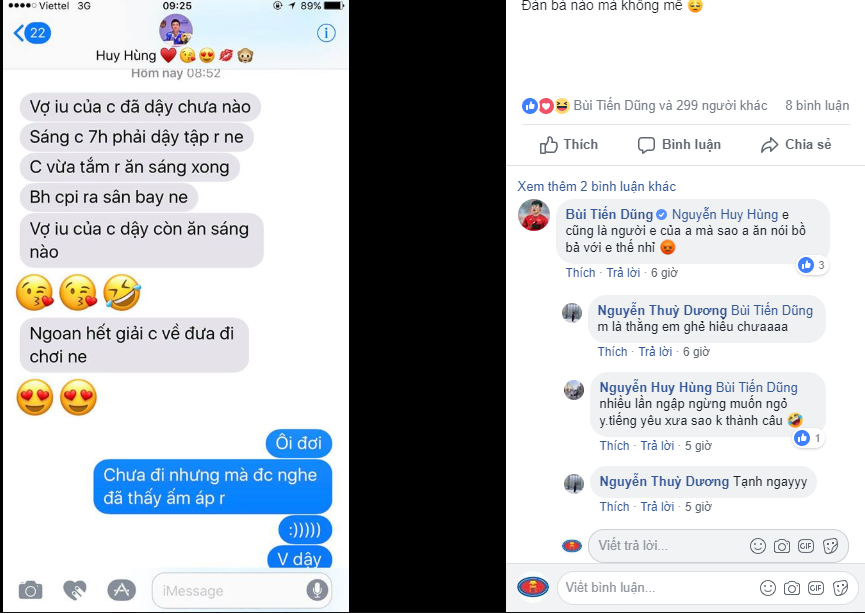Like the post with Thích button
Screen dimensions: 865x614
(569, 145)
